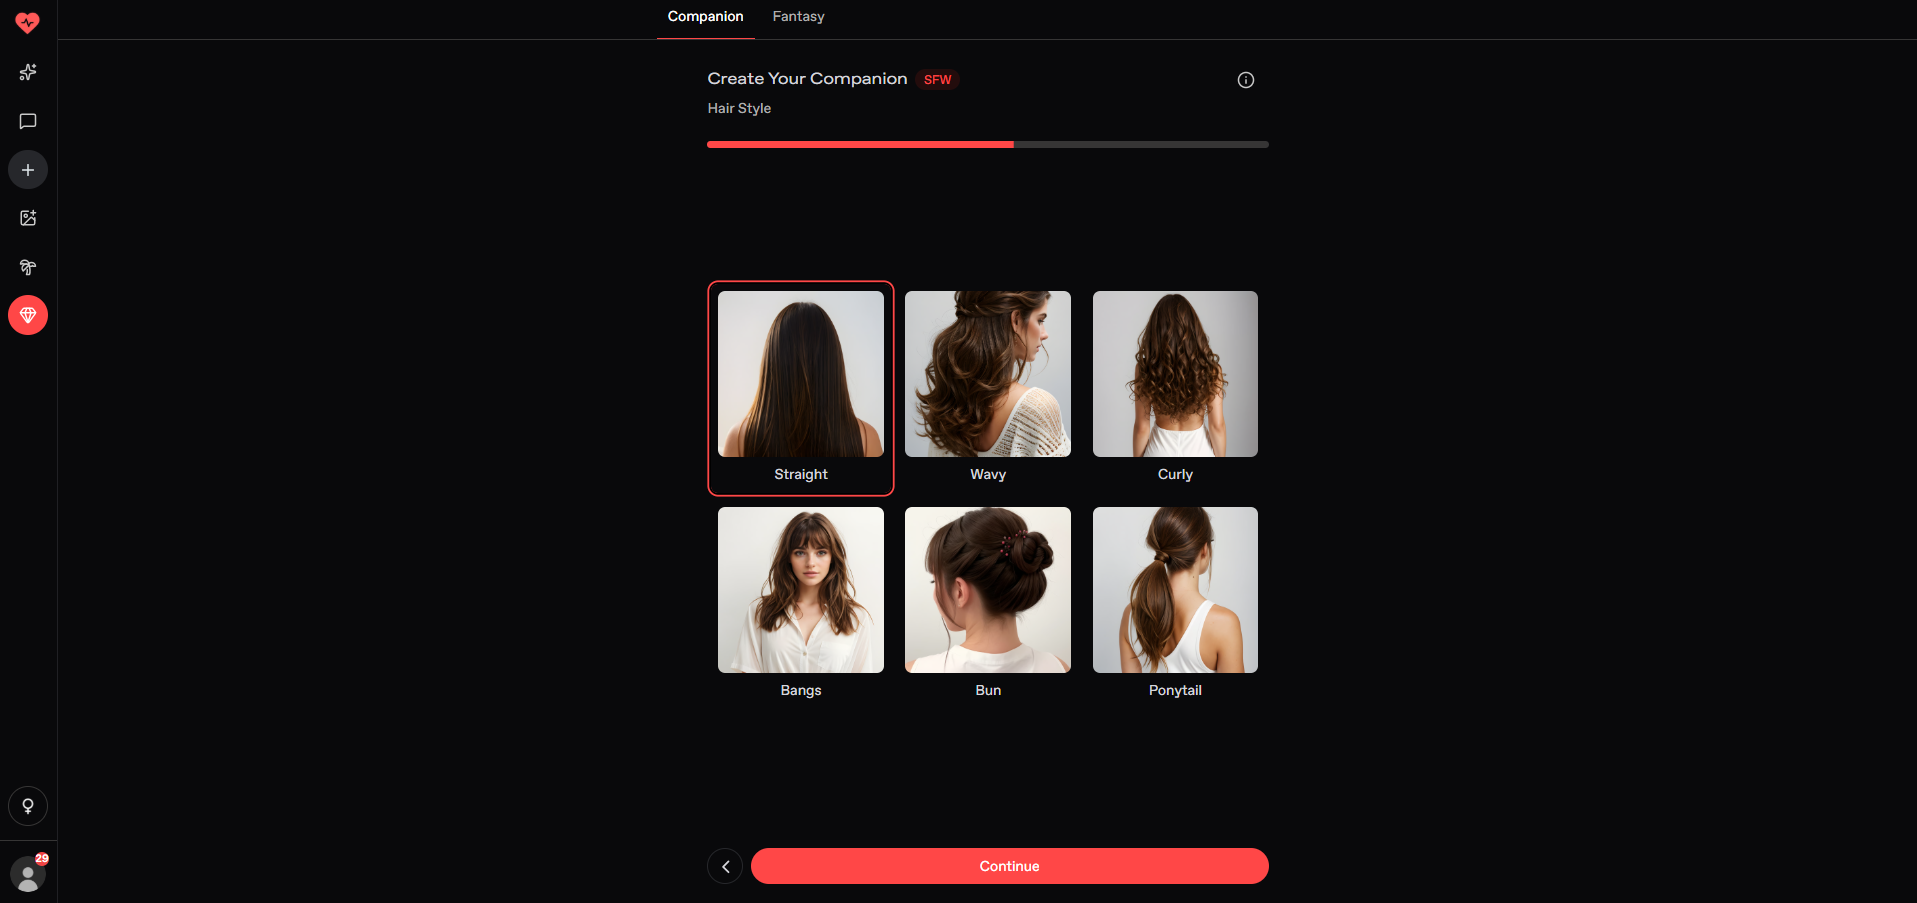Select the Straight hair style option
The image size is (1917, 903).
click(800, 388)
